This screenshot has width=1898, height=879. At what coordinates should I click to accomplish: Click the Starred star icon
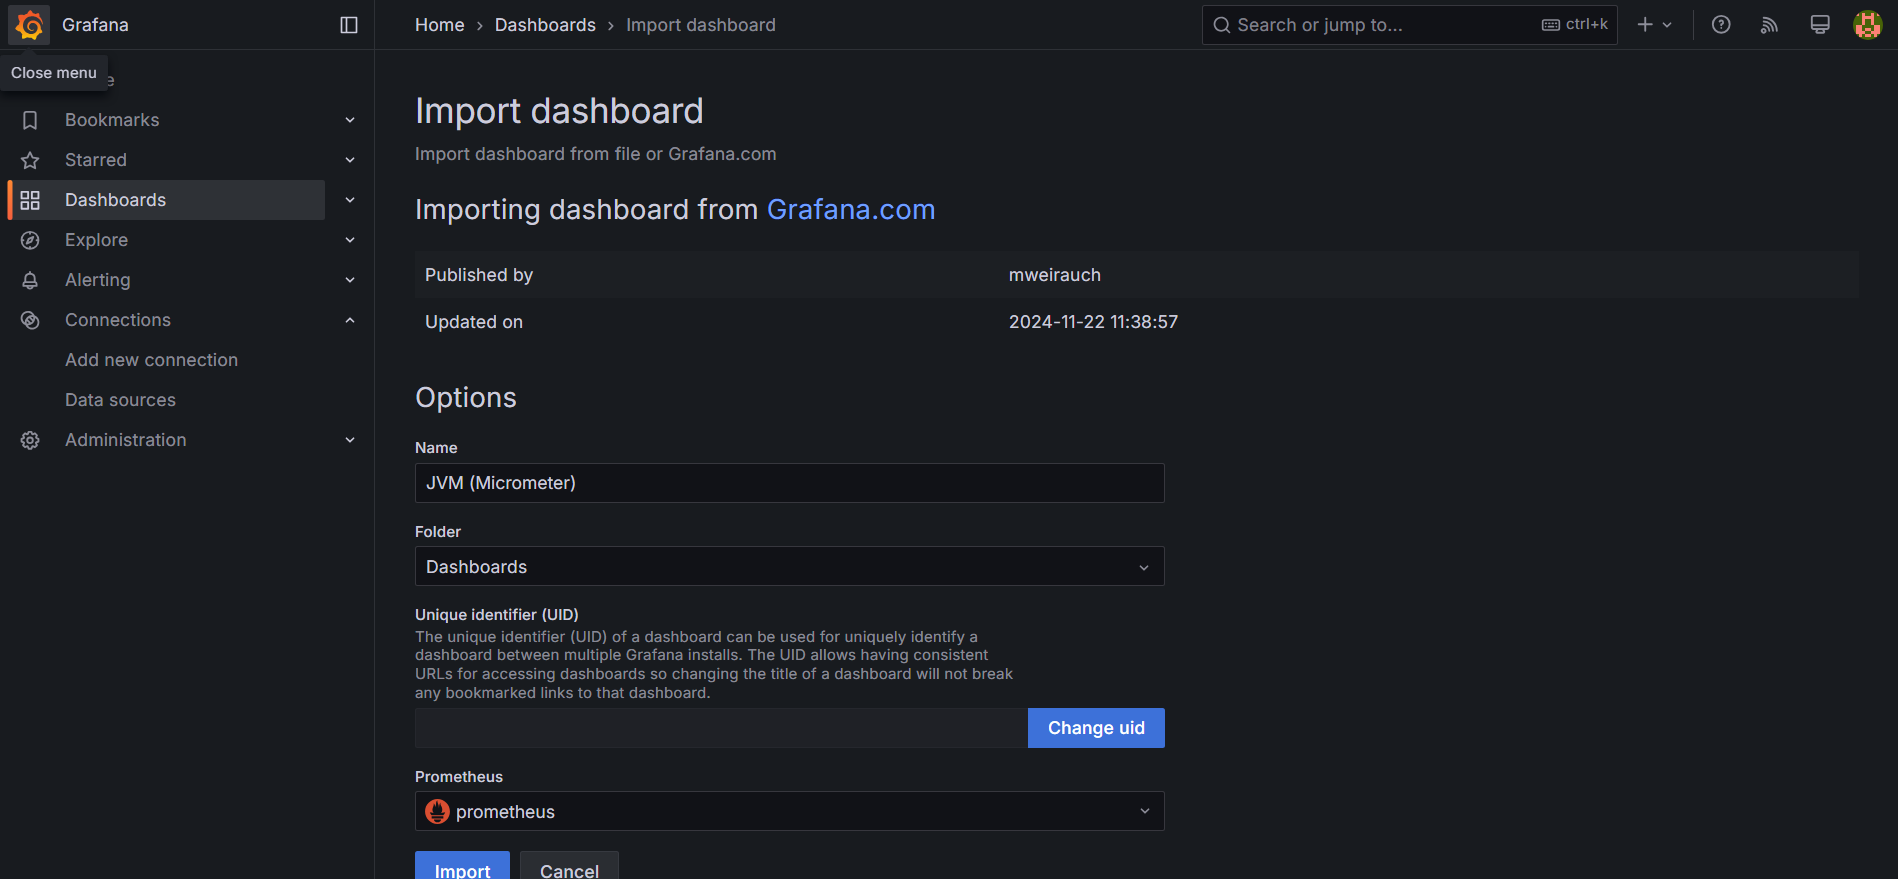[30, 160]
